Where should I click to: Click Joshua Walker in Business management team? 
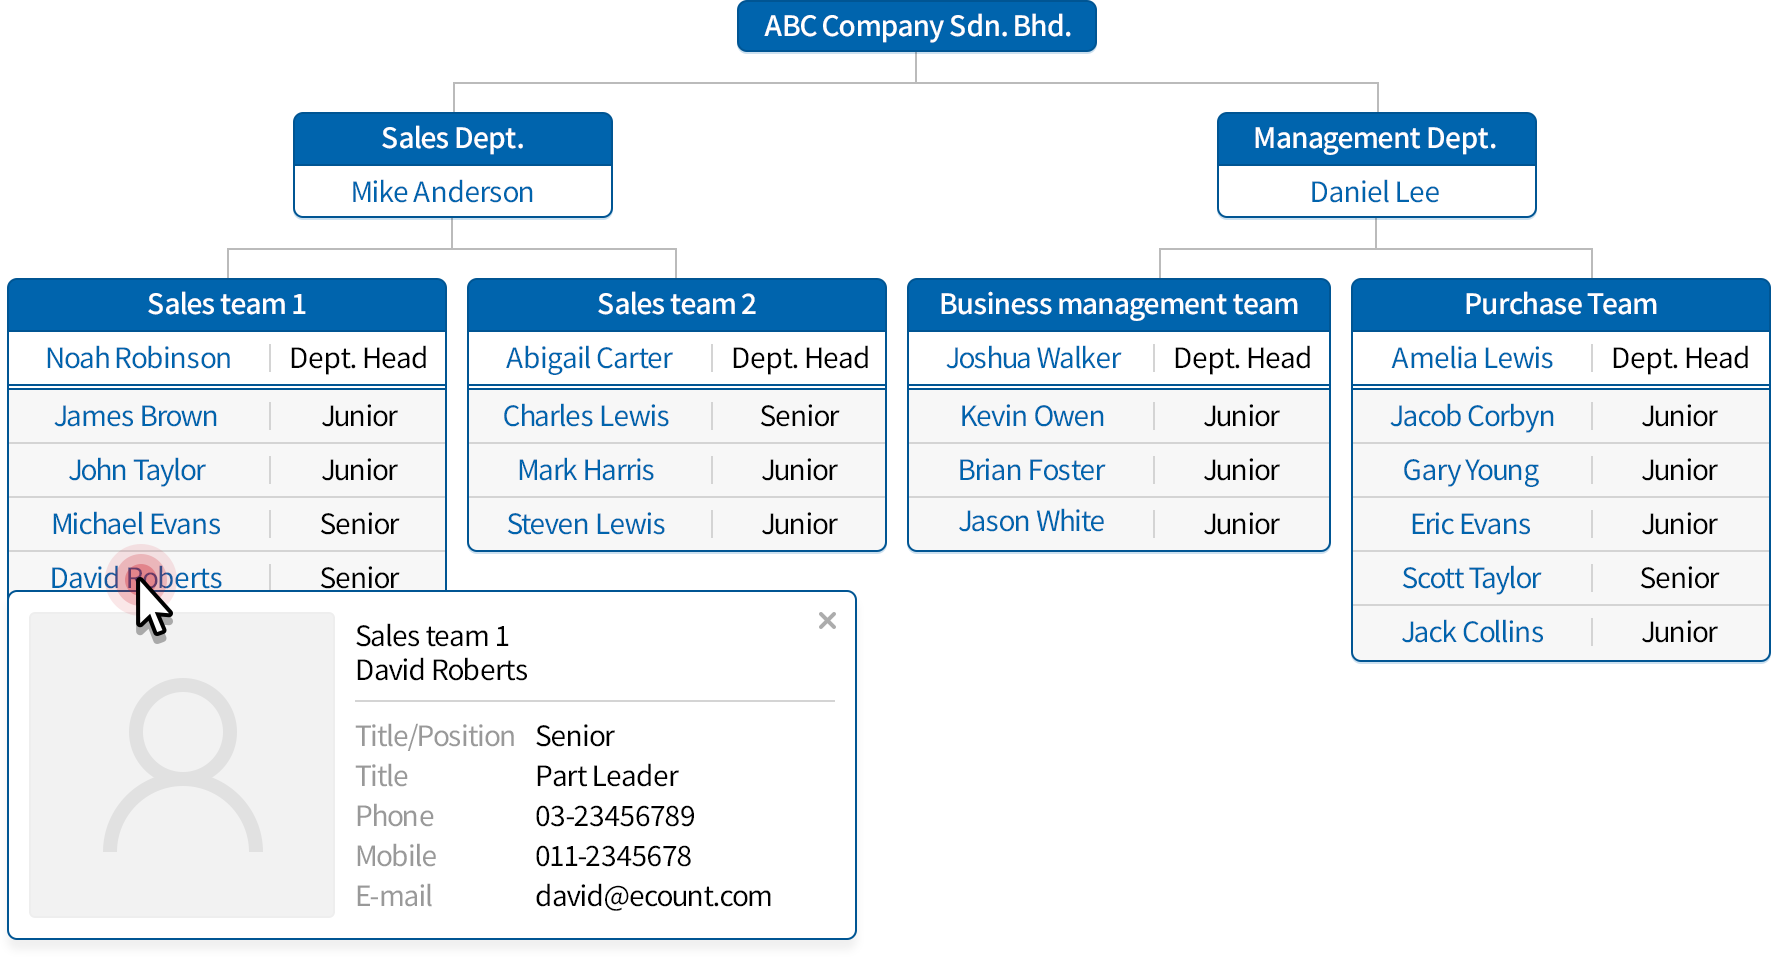pos(1033,358)
